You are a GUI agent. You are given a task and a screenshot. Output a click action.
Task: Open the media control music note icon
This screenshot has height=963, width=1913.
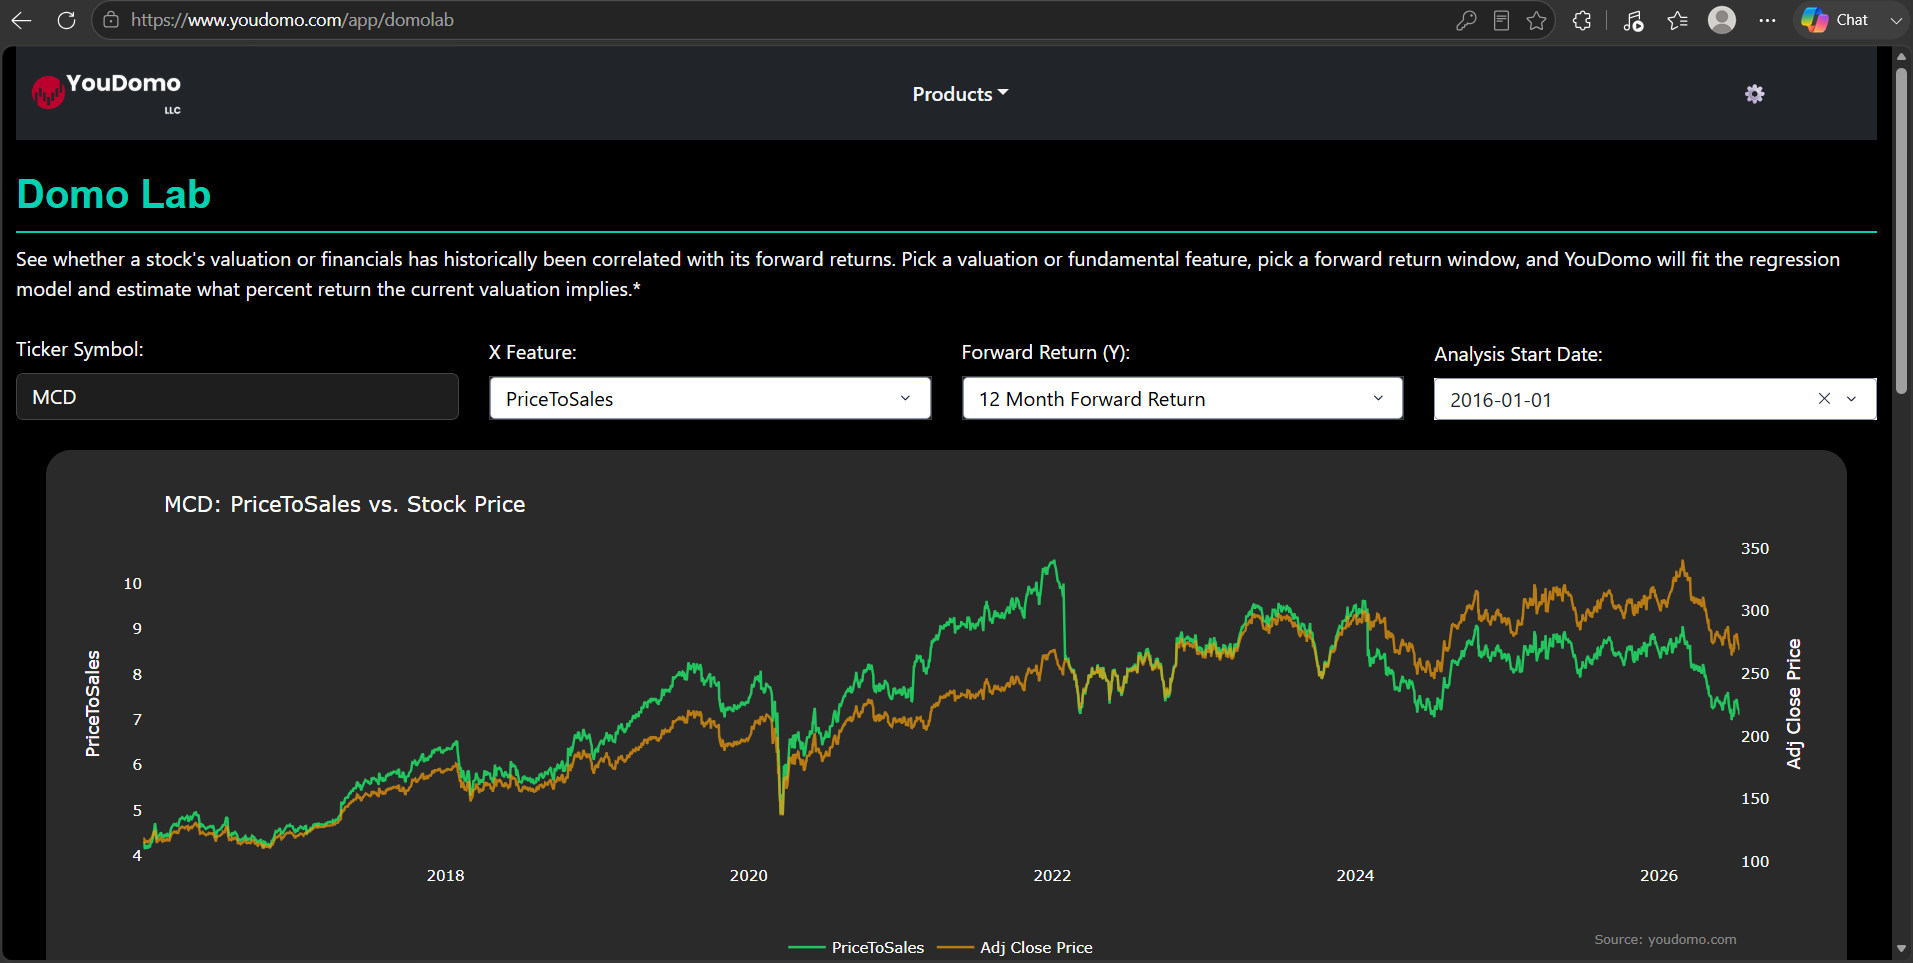1633,20
